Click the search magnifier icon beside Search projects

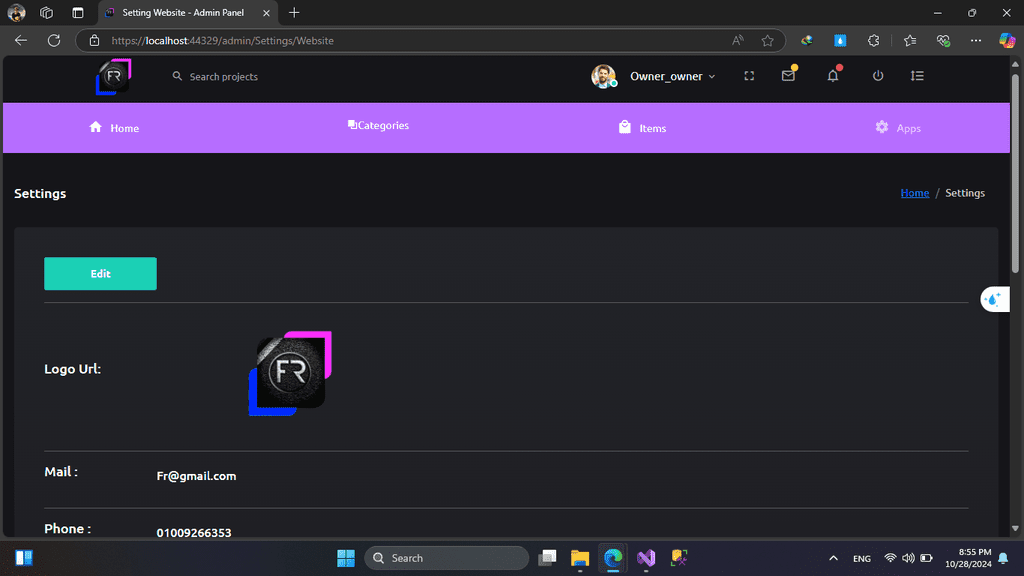coord(177,76)
